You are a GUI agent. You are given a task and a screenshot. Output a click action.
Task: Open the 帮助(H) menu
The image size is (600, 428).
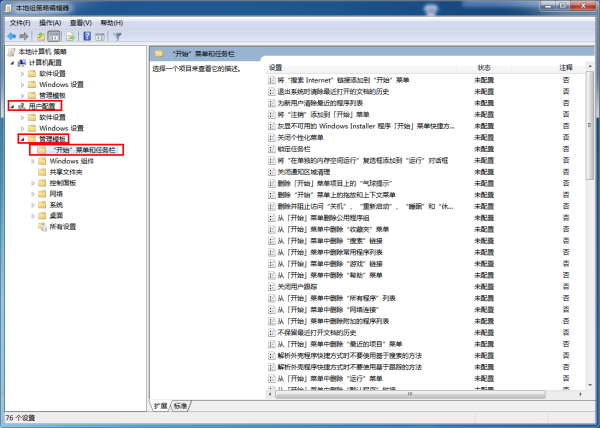[x=112, y=23]
